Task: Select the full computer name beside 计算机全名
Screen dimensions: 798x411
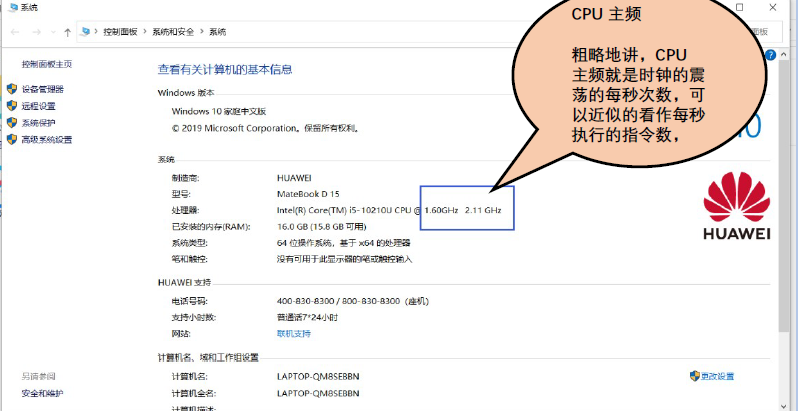Action: coord(318,393)
